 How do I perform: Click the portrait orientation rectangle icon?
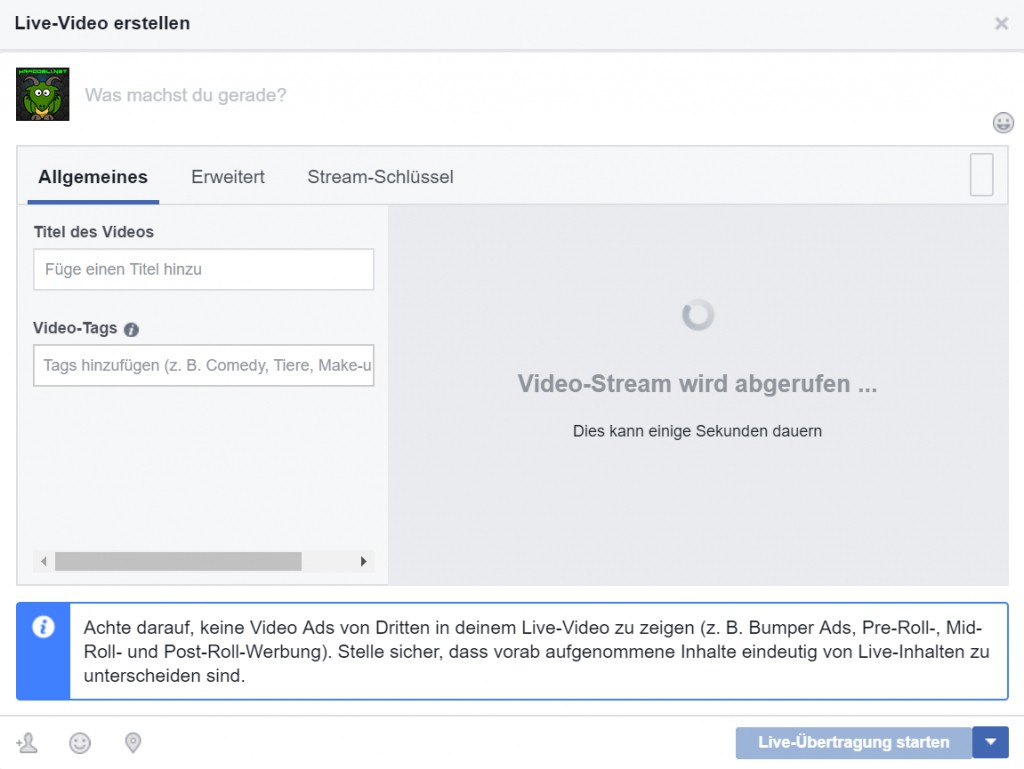pyautogui.click(x=981, y=175)
